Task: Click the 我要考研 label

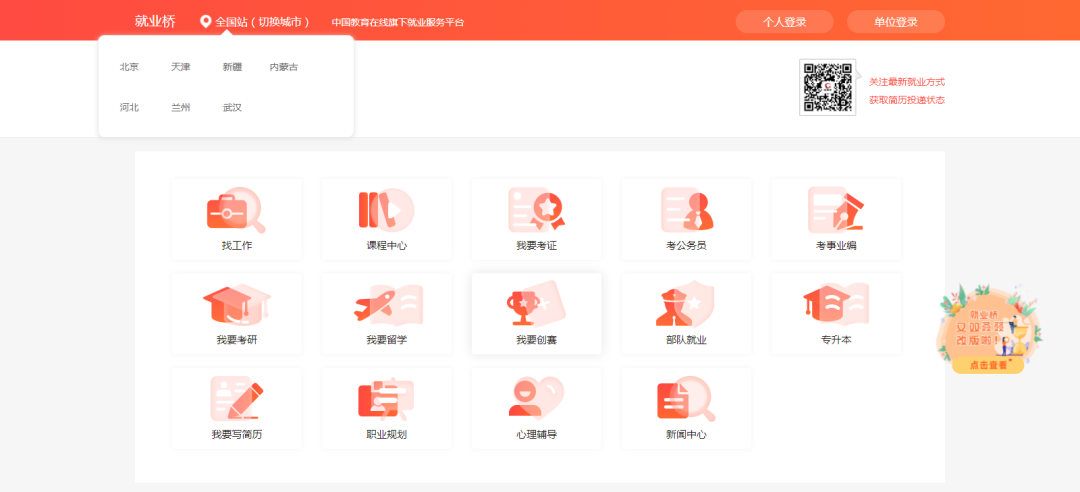Action: 237,340
